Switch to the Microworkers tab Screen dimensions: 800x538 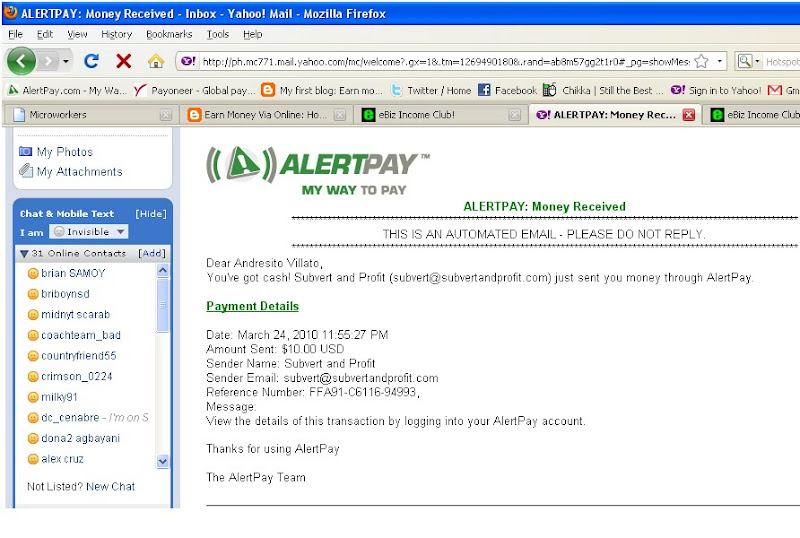(90, 115)
